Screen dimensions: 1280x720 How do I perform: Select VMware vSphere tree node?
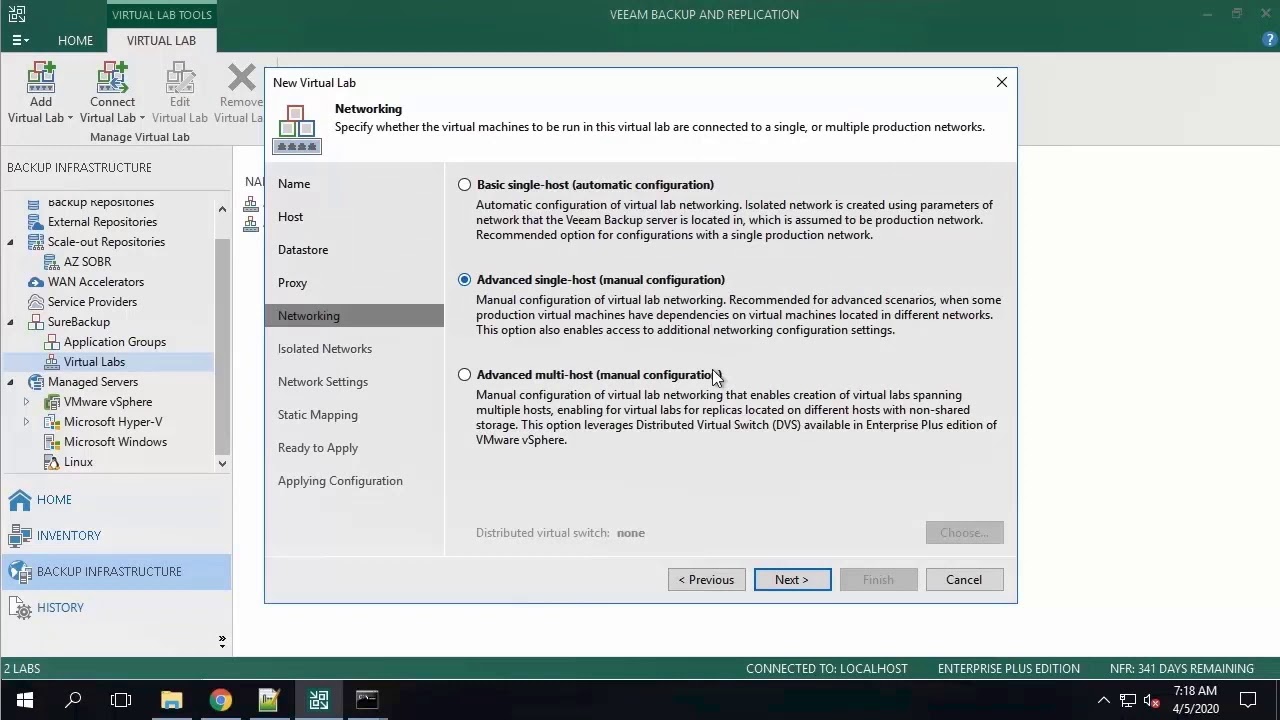click(108, 402)
